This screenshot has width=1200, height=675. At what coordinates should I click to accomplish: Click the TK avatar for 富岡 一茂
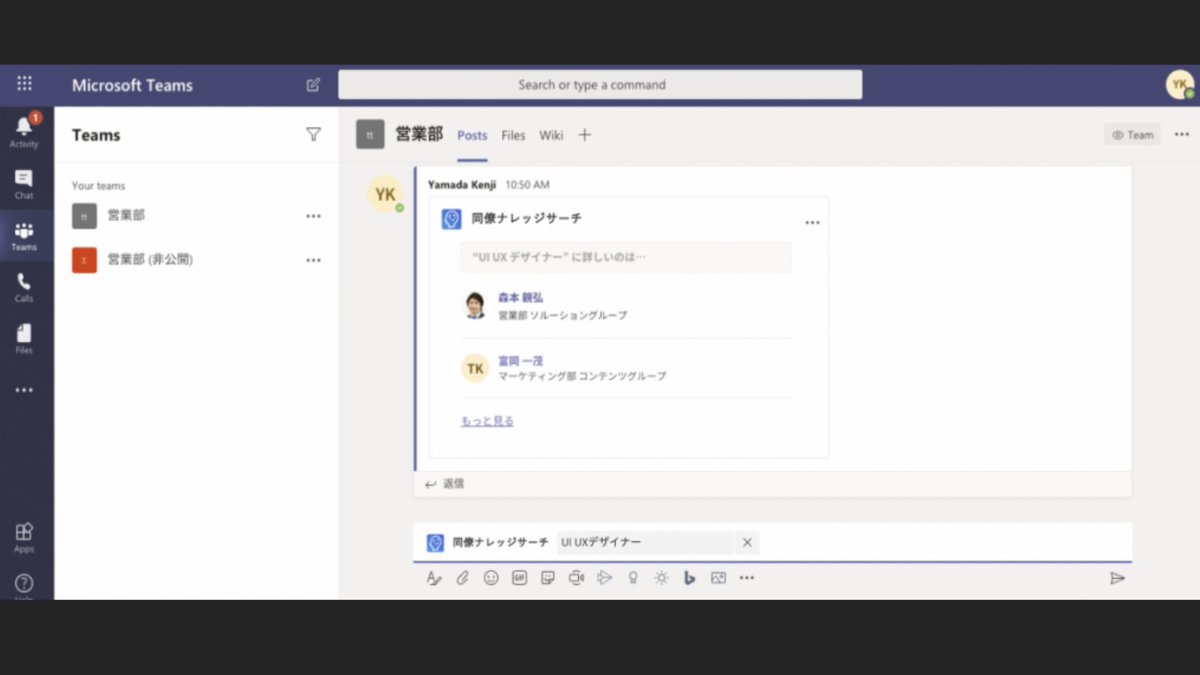click(475, 368)
